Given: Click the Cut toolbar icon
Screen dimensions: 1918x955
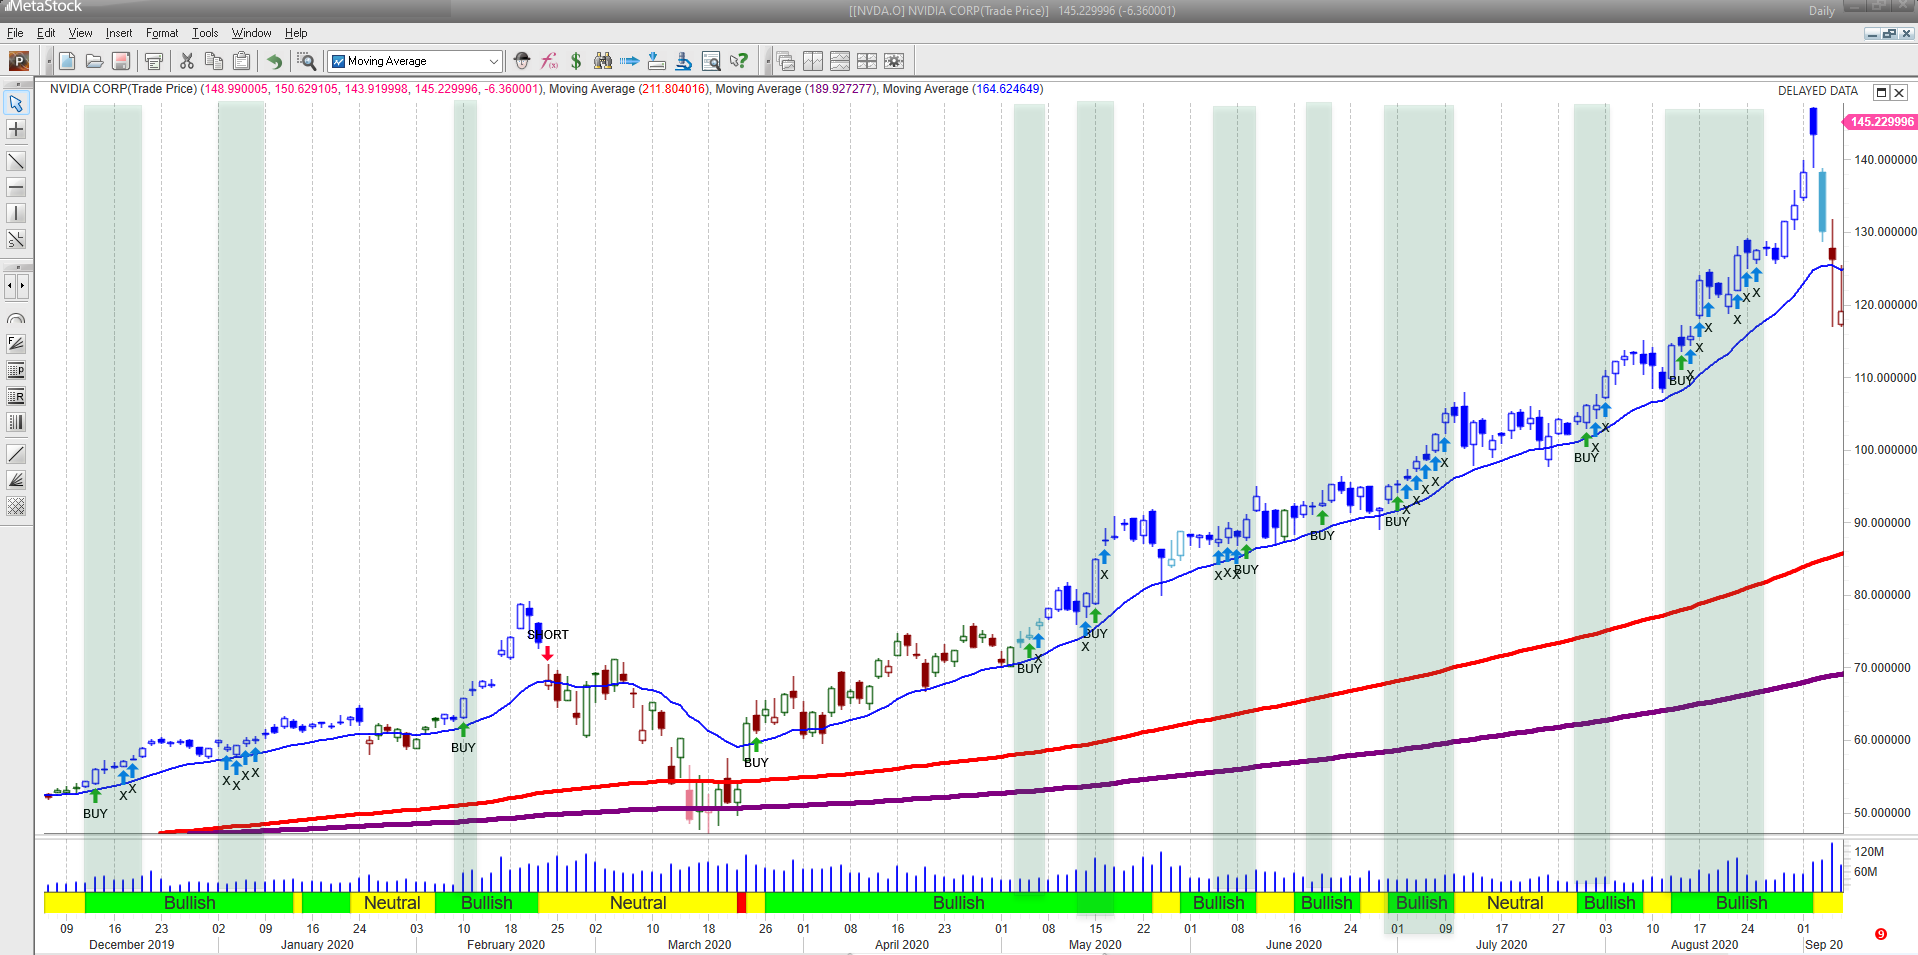Looking at the screenshot, I should pos(187,61).
